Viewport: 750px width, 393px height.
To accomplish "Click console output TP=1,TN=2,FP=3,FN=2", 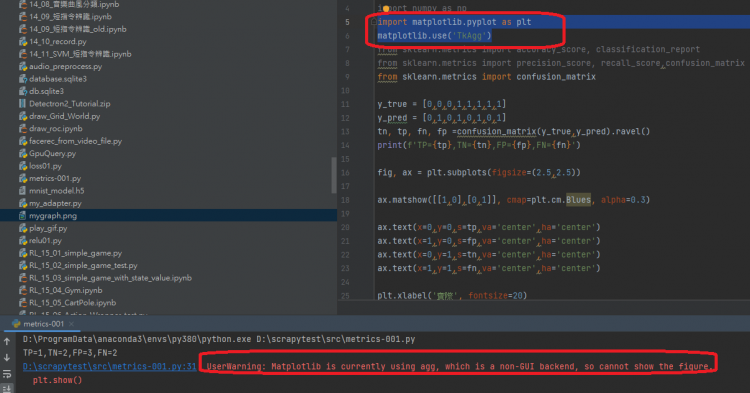I will (70, 353).
